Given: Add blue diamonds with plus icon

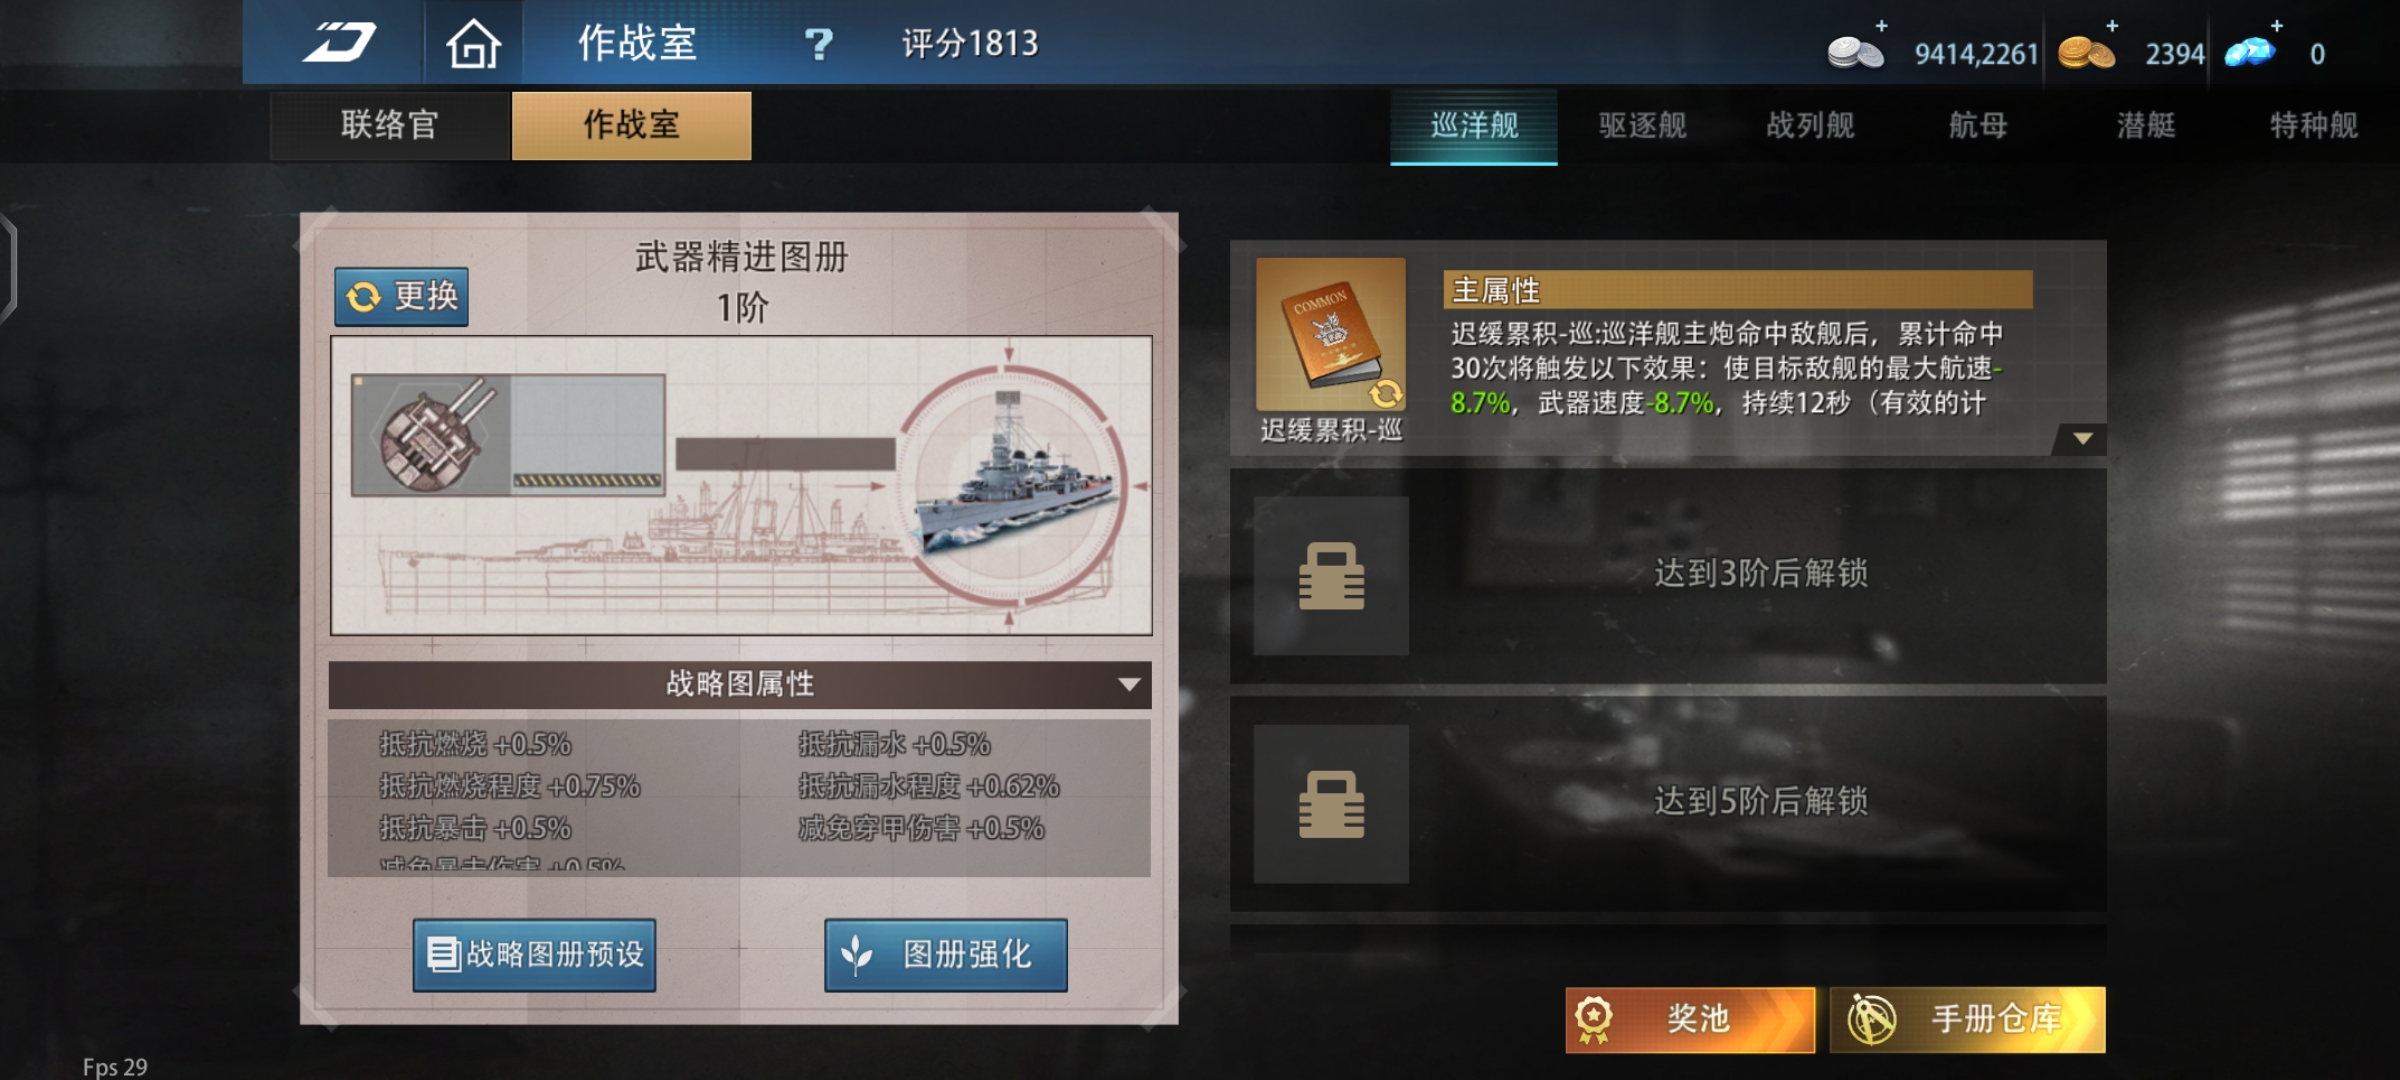Looking at the screenshot, I should coord(2277,25).
